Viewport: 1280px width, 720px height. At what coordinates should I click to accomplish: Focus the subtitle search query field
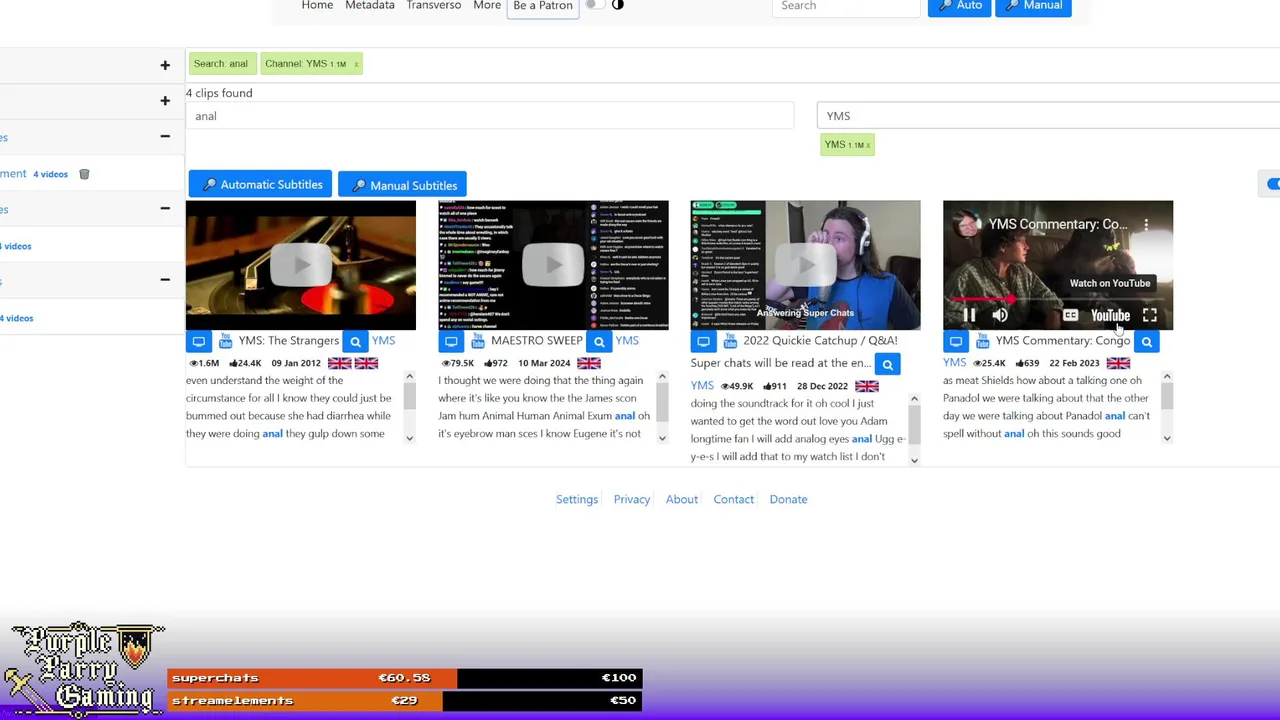coord(490,116)
